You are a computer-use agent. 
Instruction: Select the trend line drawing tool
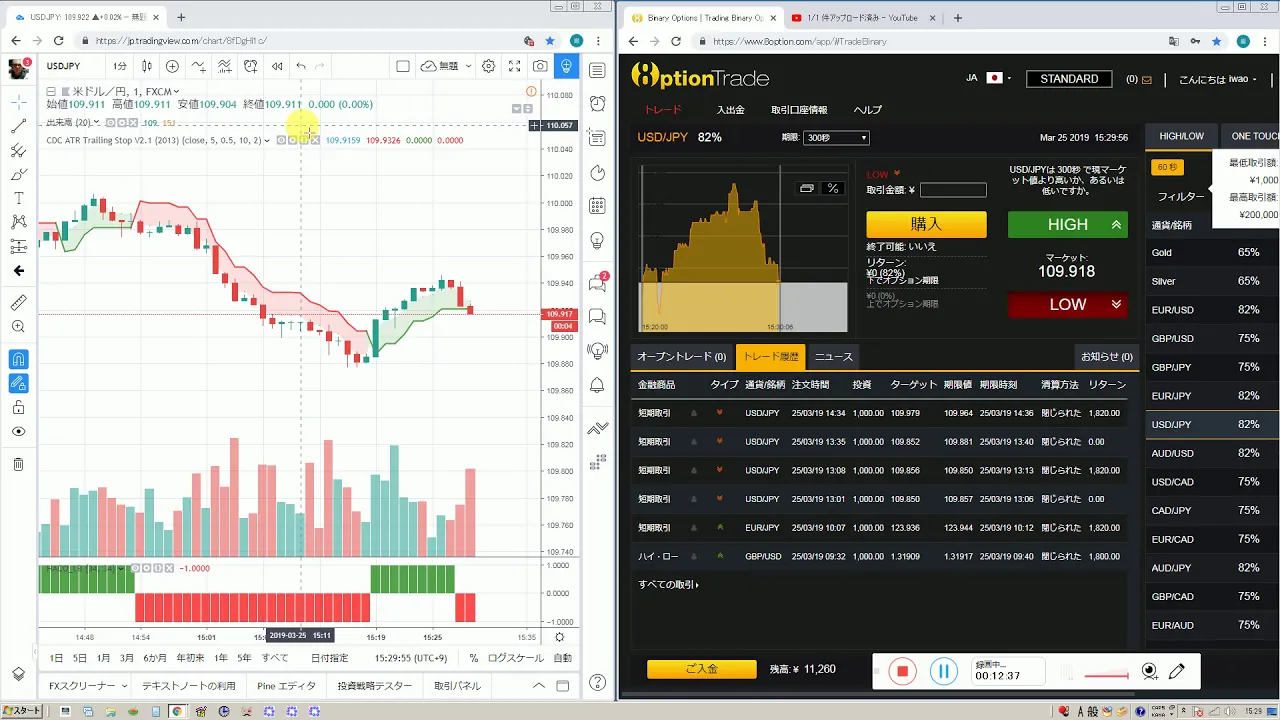point(18,127)
